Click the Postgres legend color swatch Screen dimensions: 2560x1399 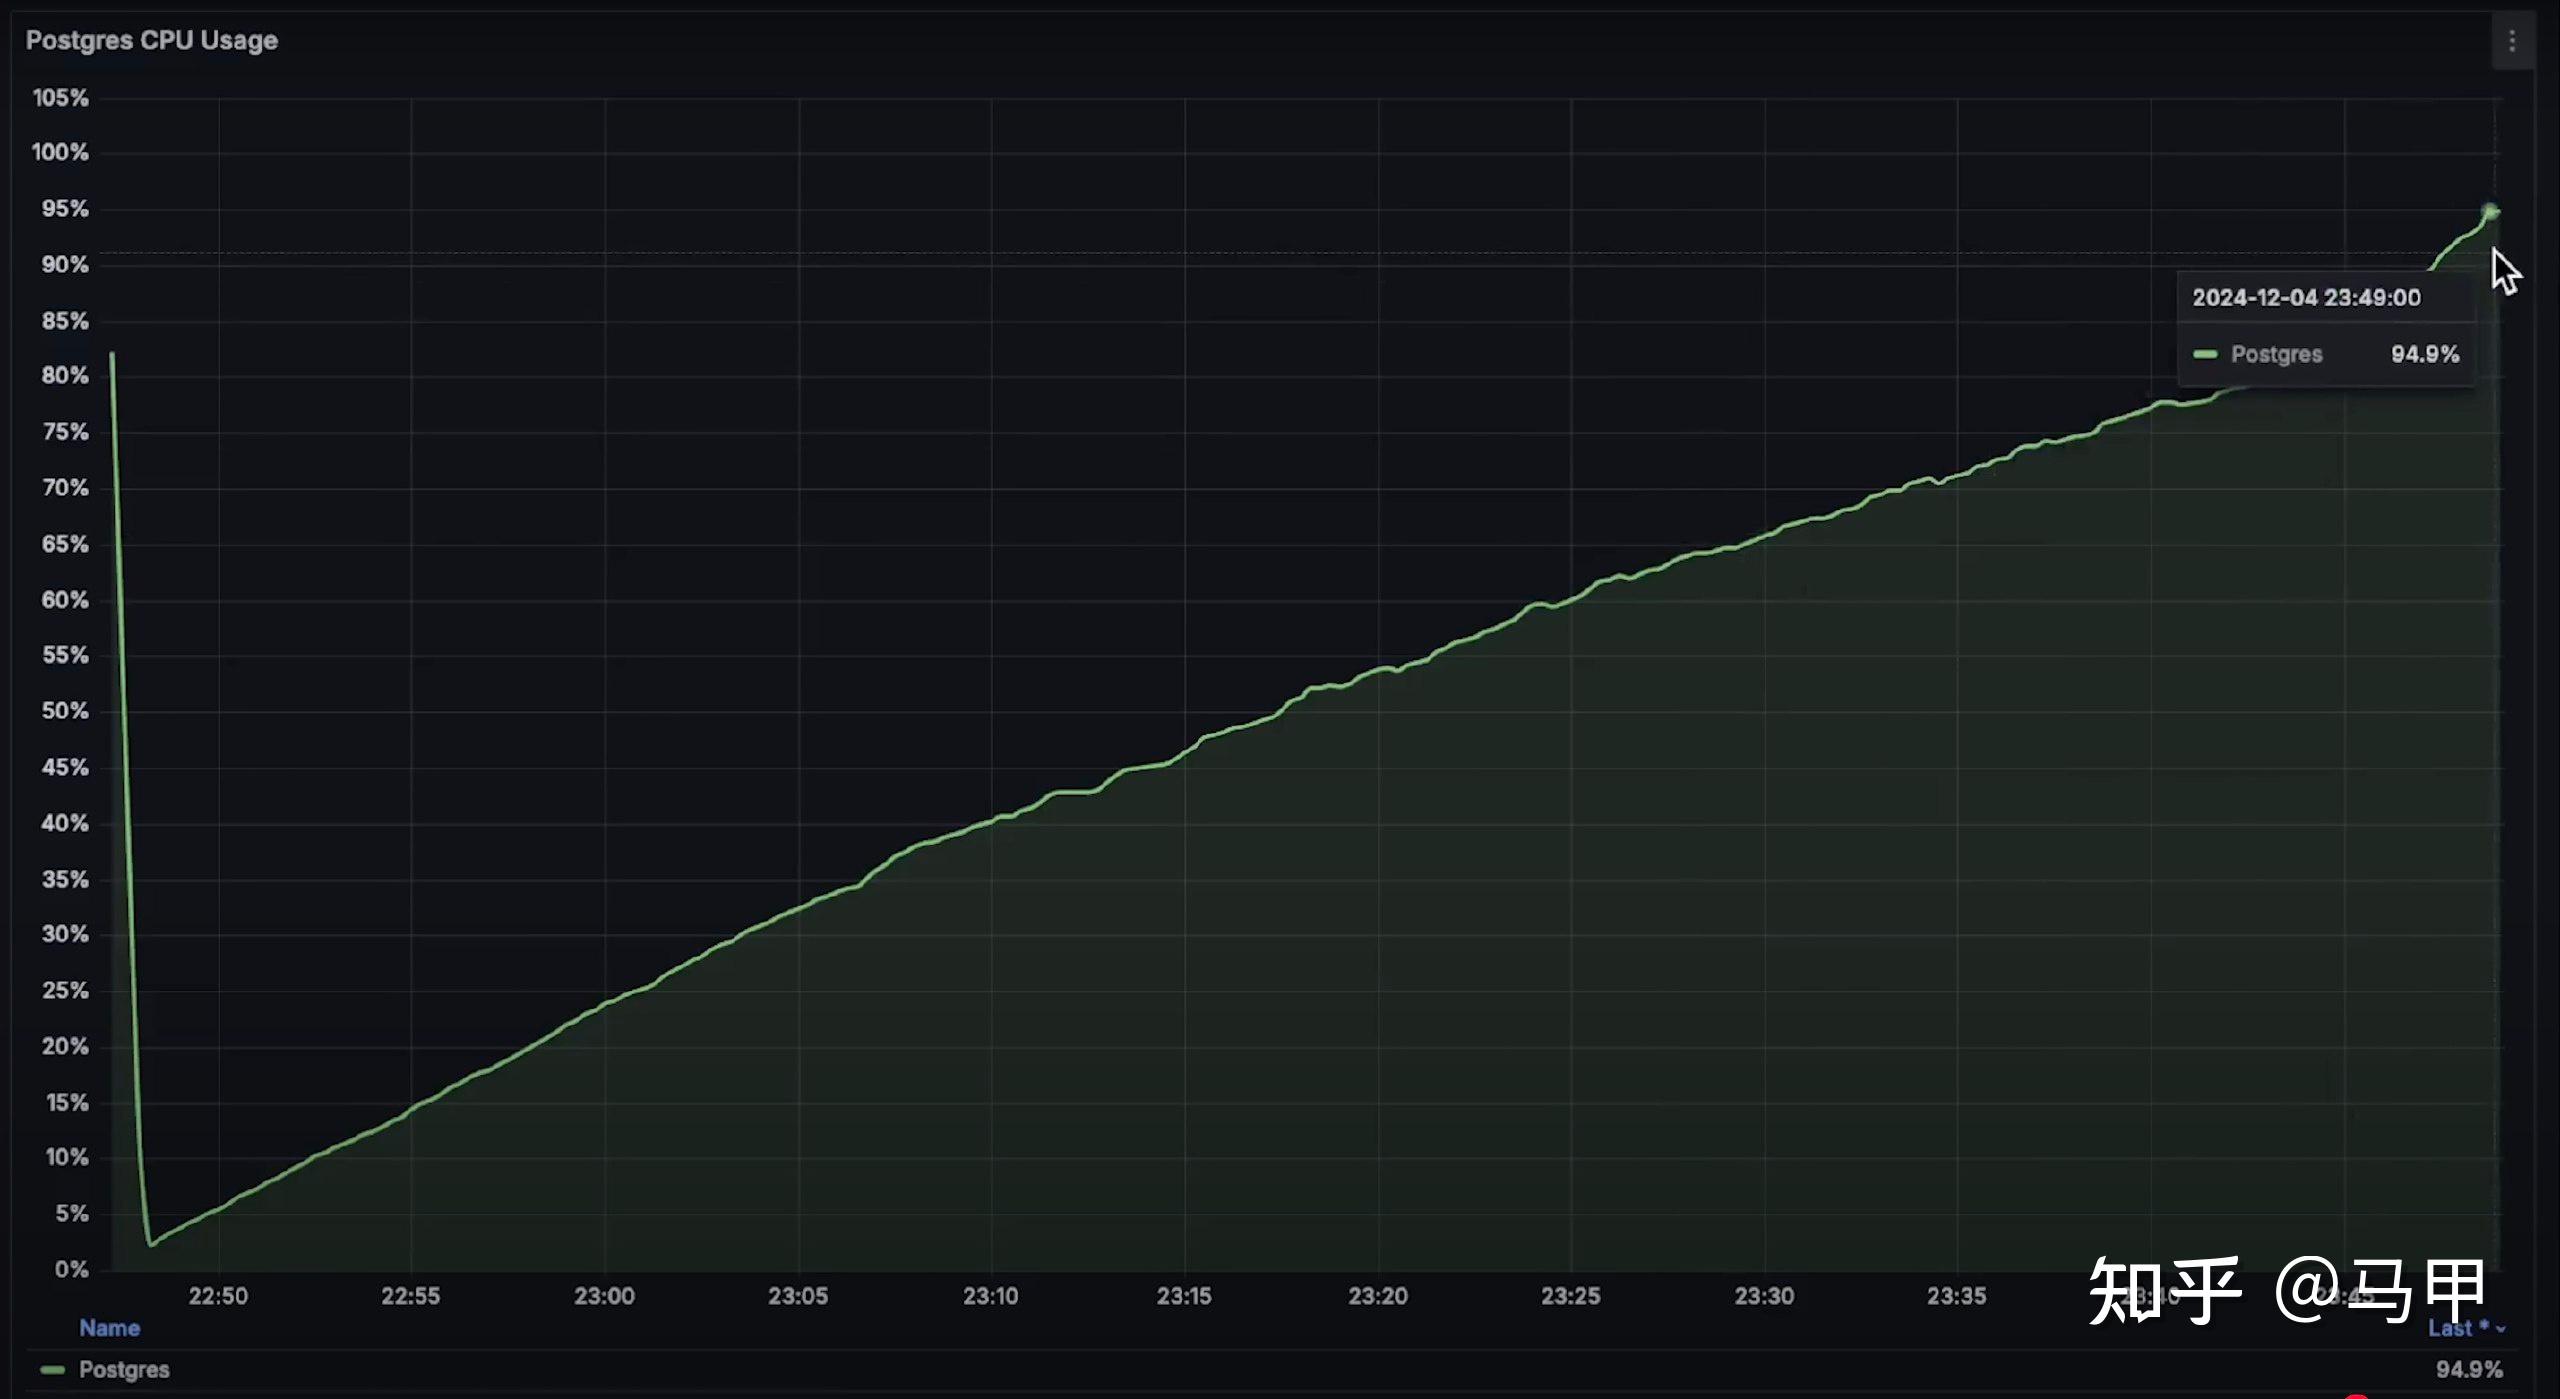click(x=52, y=1369)
